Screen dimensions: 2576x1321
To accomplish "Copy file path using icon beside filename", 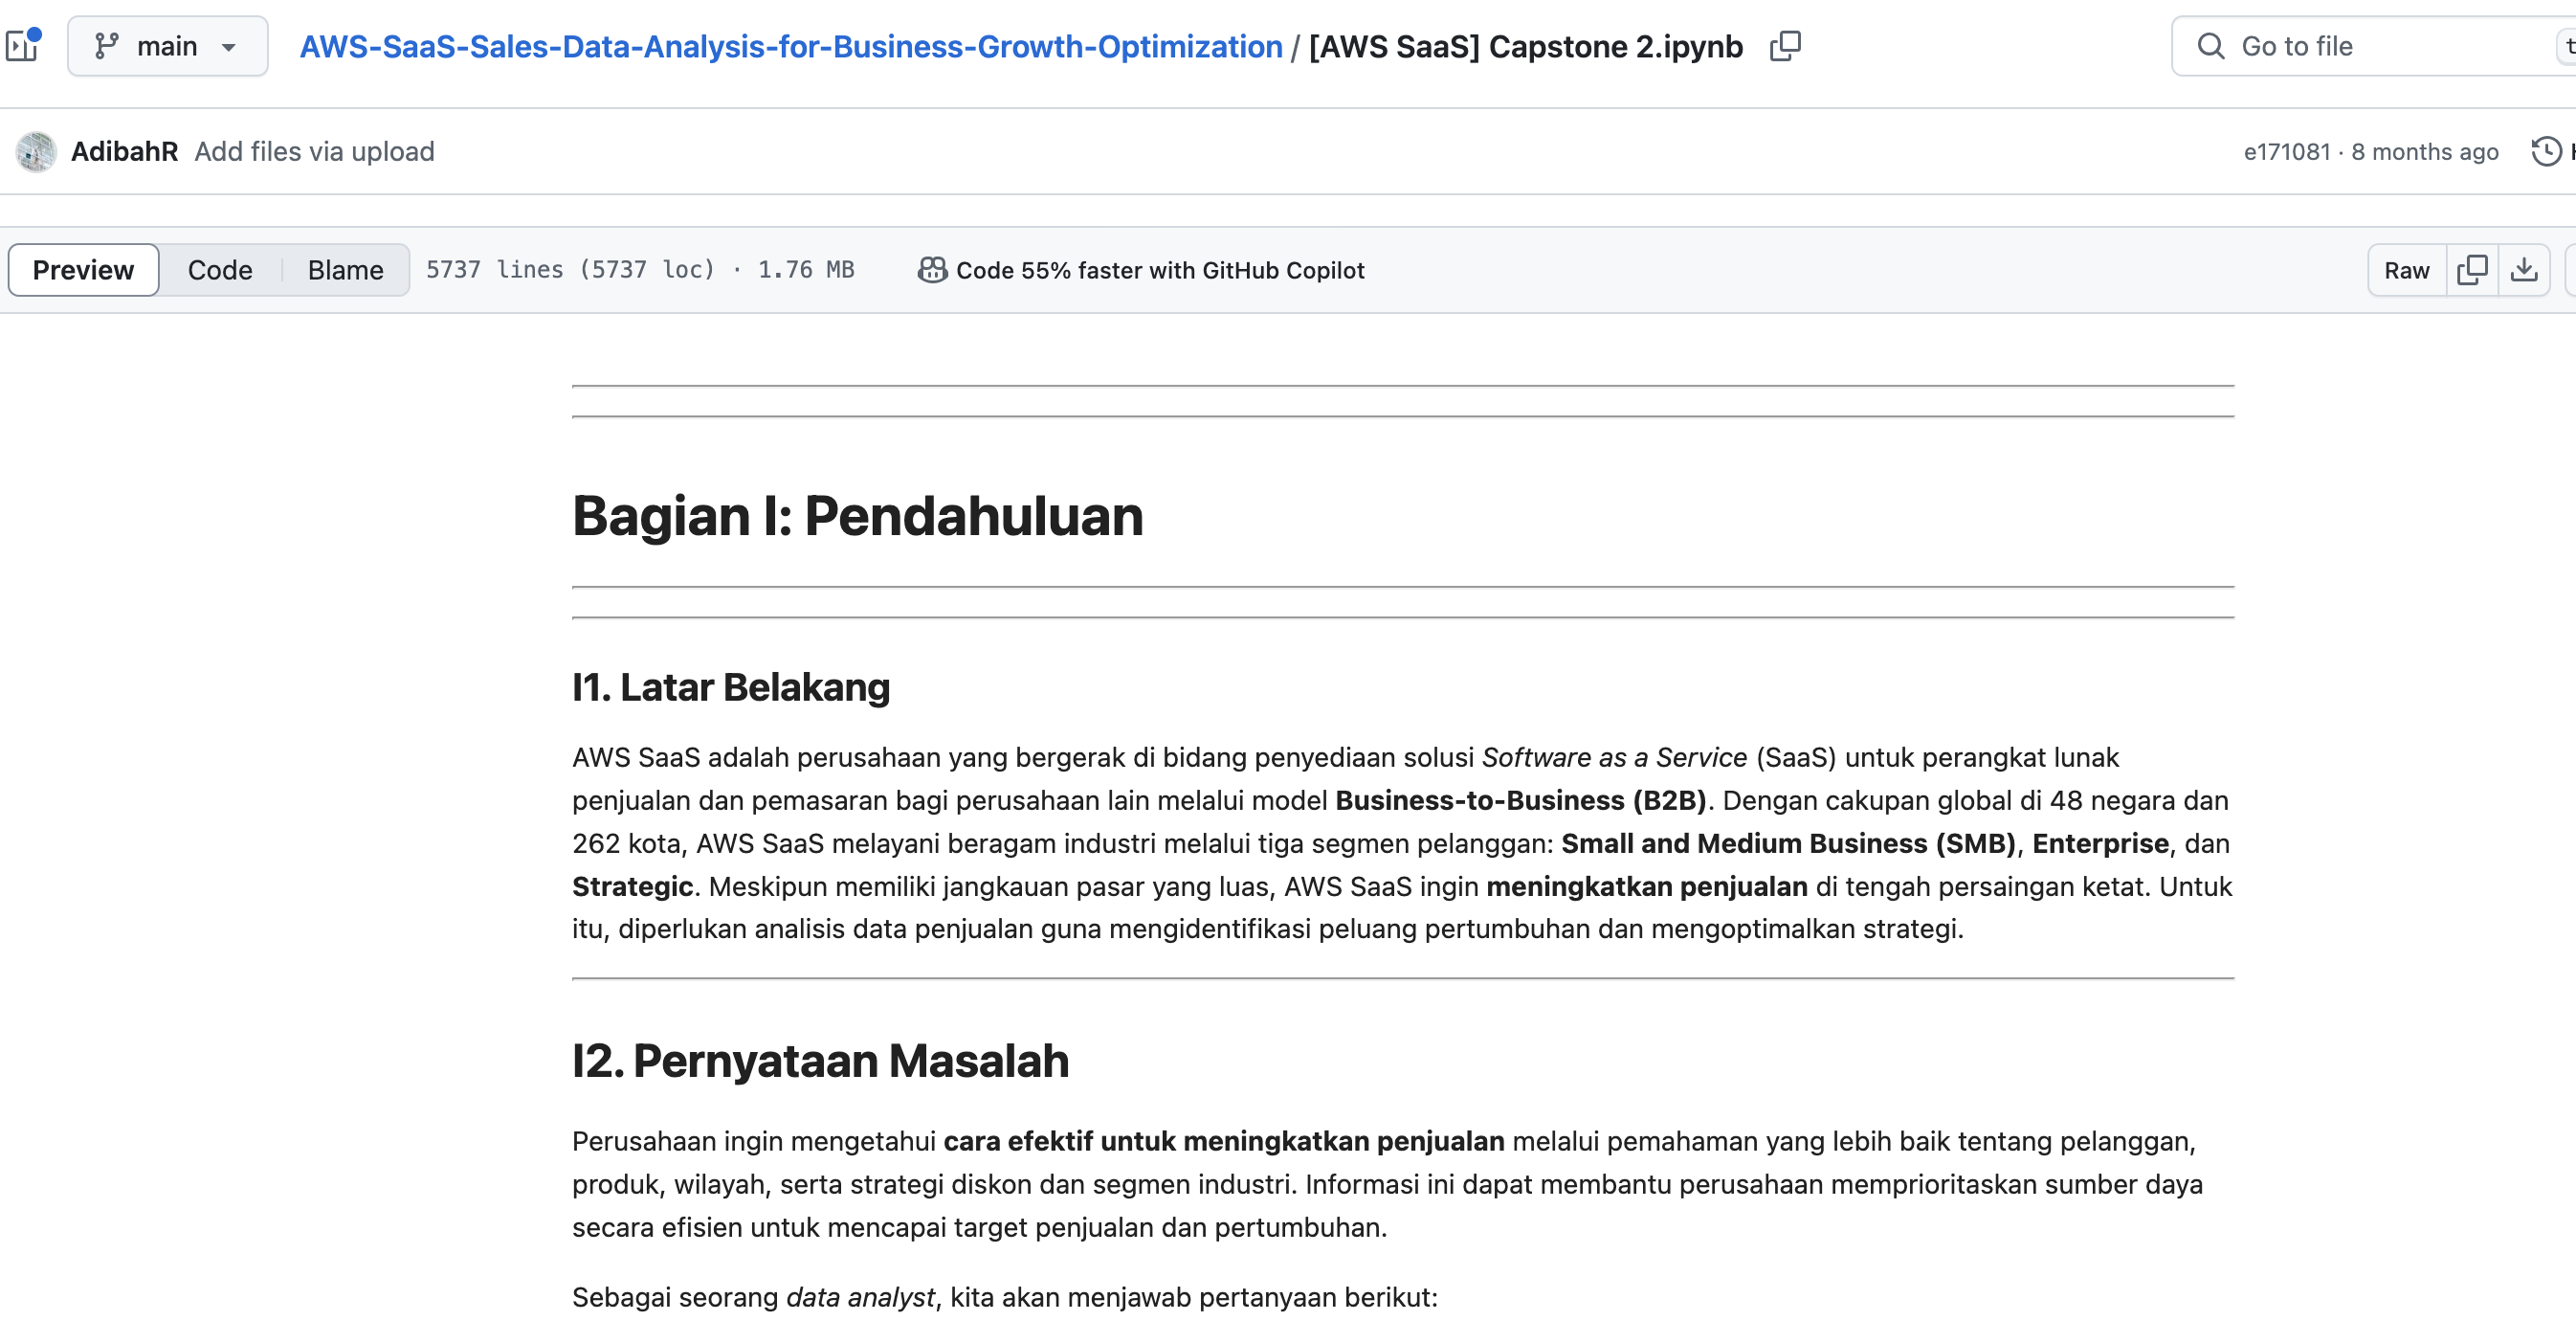I will pyautogui.click(x=1786, y=46).
